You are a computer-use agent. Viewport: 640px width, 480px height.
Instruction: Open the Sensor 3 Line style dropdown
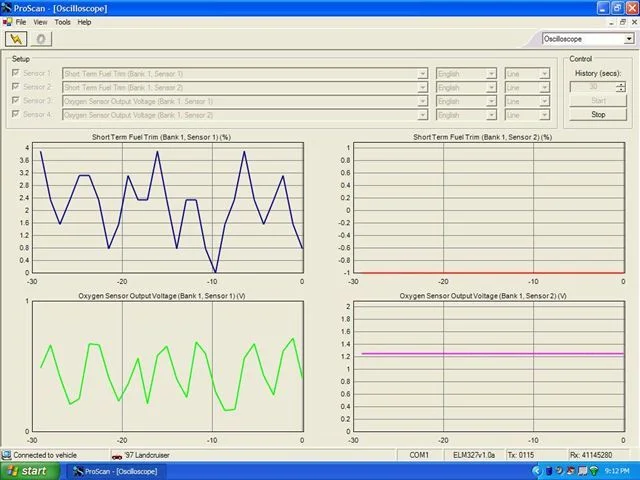[527, 101]
